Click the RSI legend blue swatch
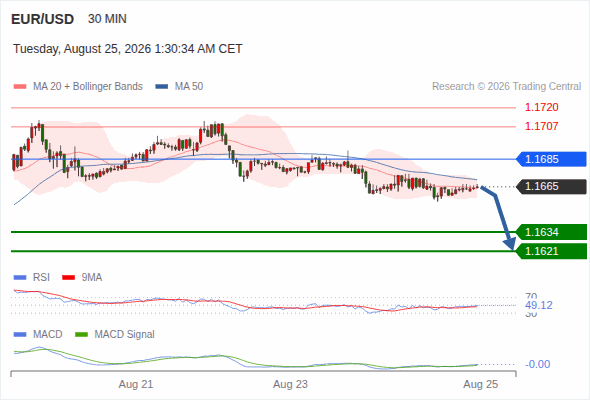This screenshot has width=590, height=400. coord(20,278)
